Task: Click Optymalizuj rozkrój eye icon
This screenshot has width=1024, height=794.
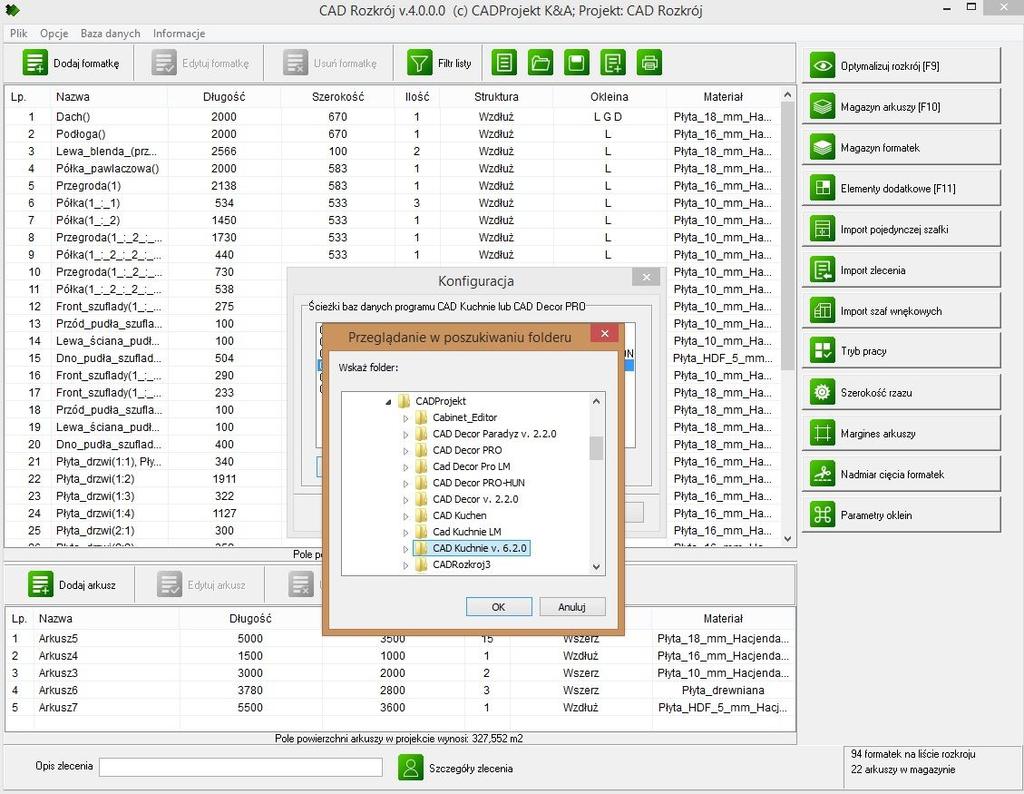Action: coord(822,66)
